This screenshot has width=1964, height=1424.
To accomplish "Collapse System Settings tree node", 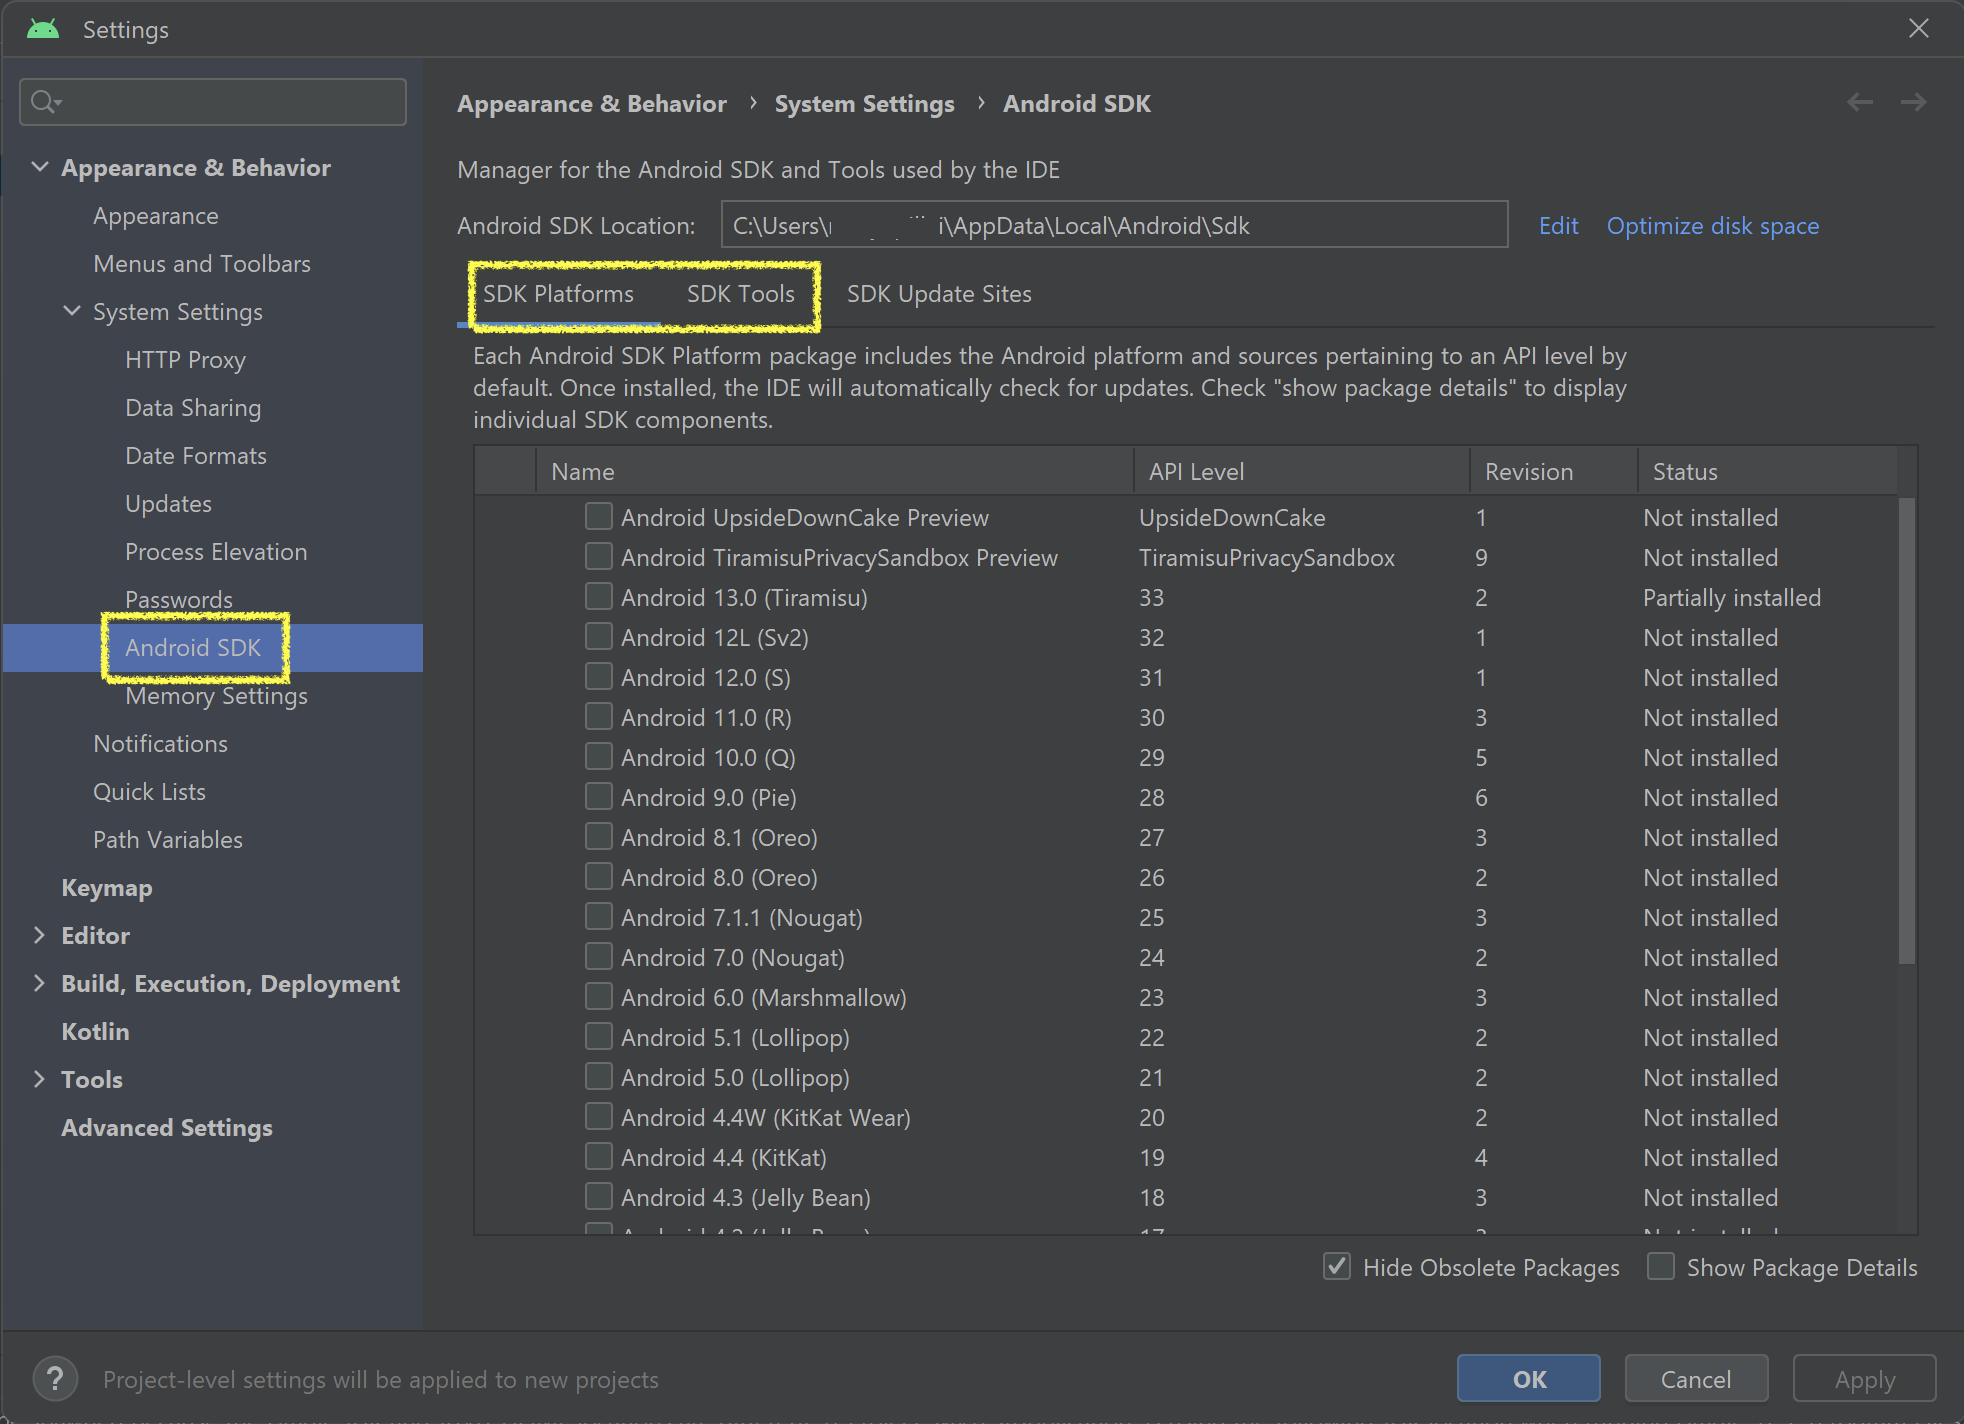I will 72,311.
